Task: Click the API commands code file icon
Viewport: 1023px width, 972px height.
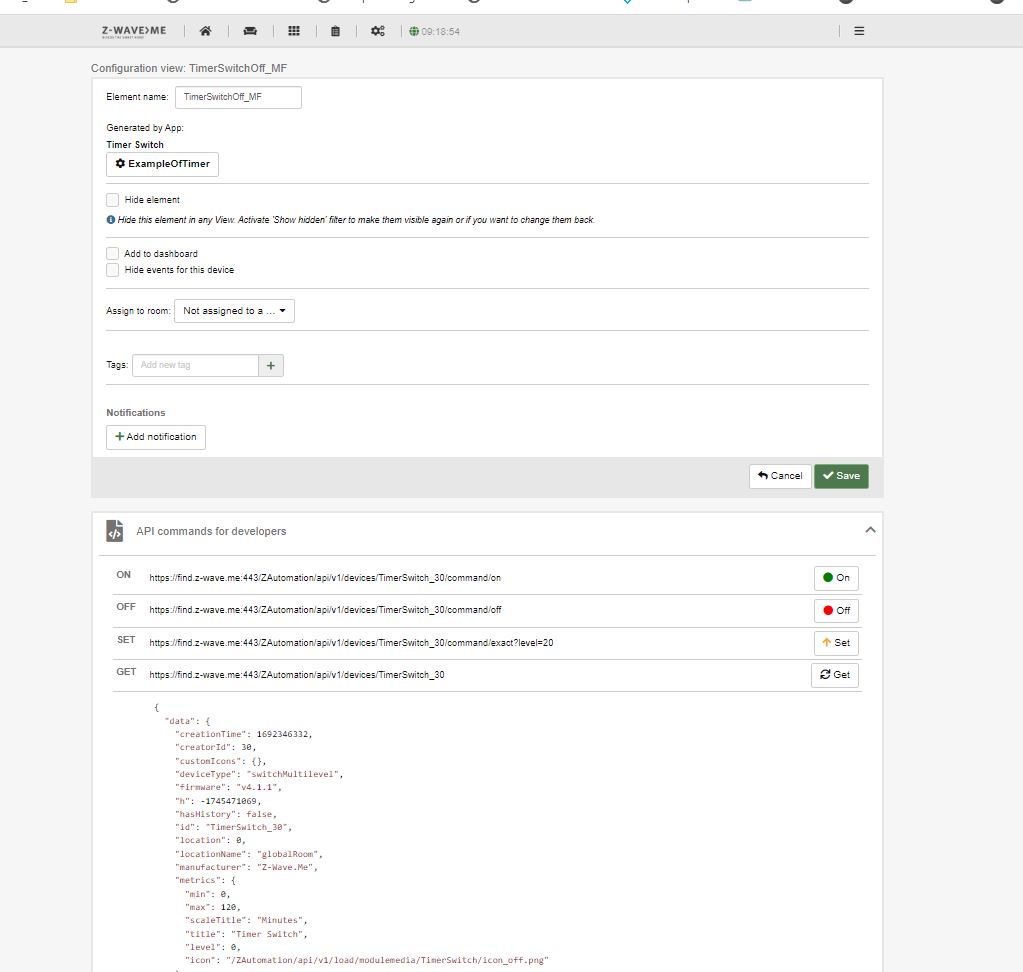Action: [x=115, y=531]
